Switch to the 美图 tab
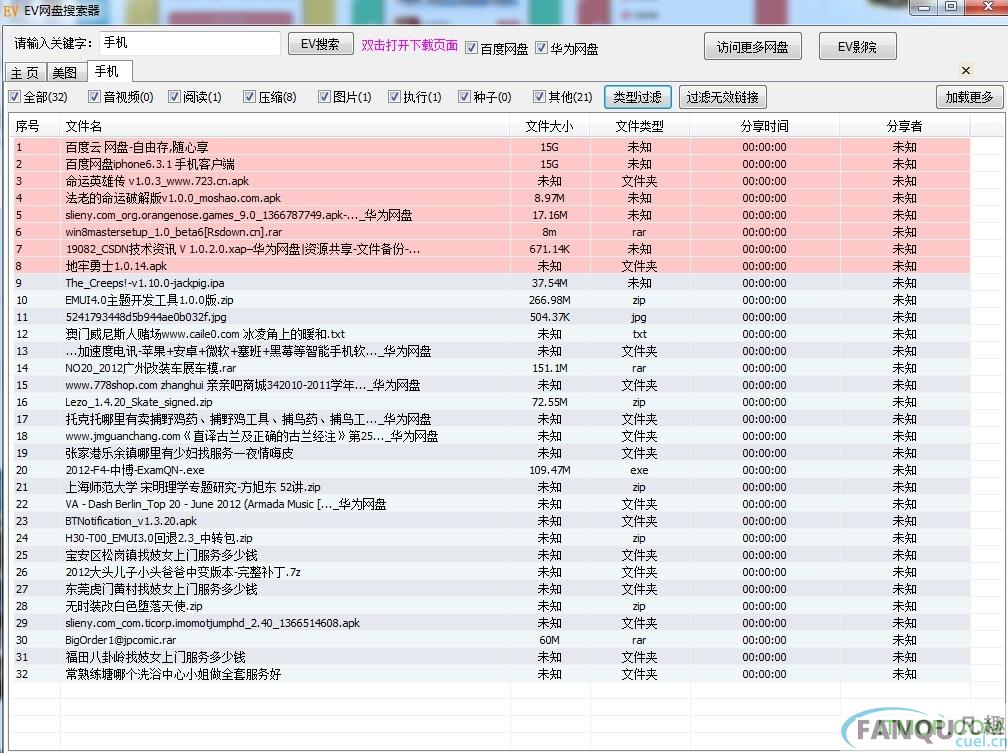This screenshot has width=1008, height=753. 65,73
